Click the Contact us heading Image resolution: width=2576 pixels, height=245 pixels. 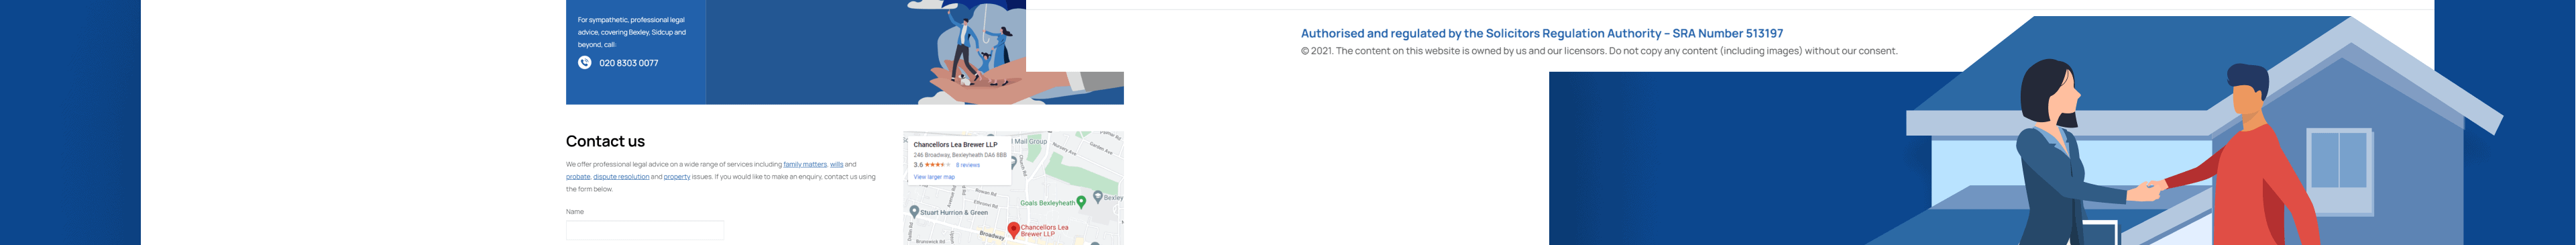coord(605,141)
